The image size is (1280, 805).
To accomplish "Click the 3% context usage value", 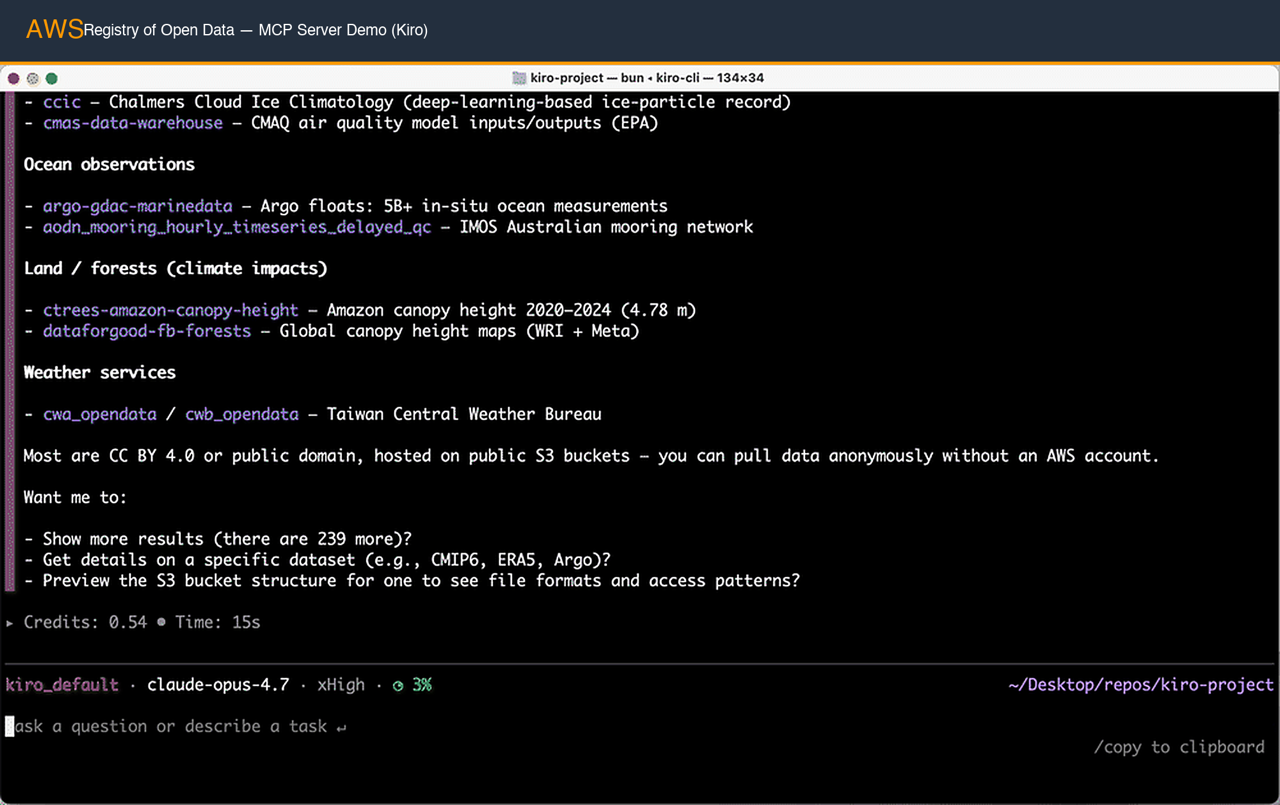I will 420,685.
